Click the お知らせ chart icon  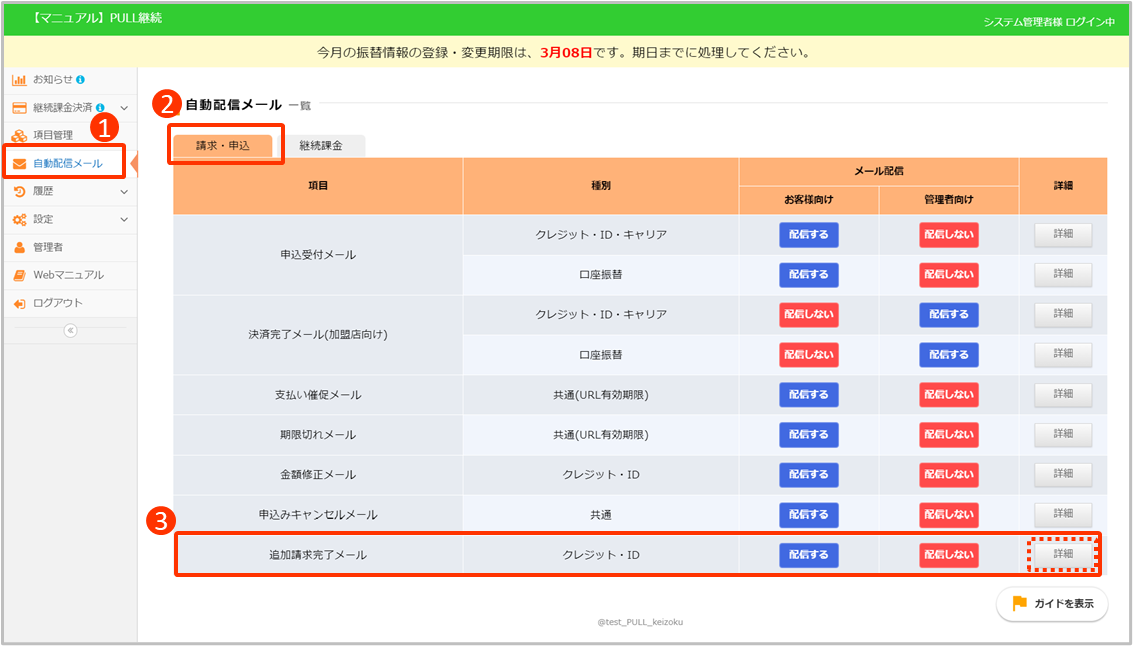tap(20, 79)
